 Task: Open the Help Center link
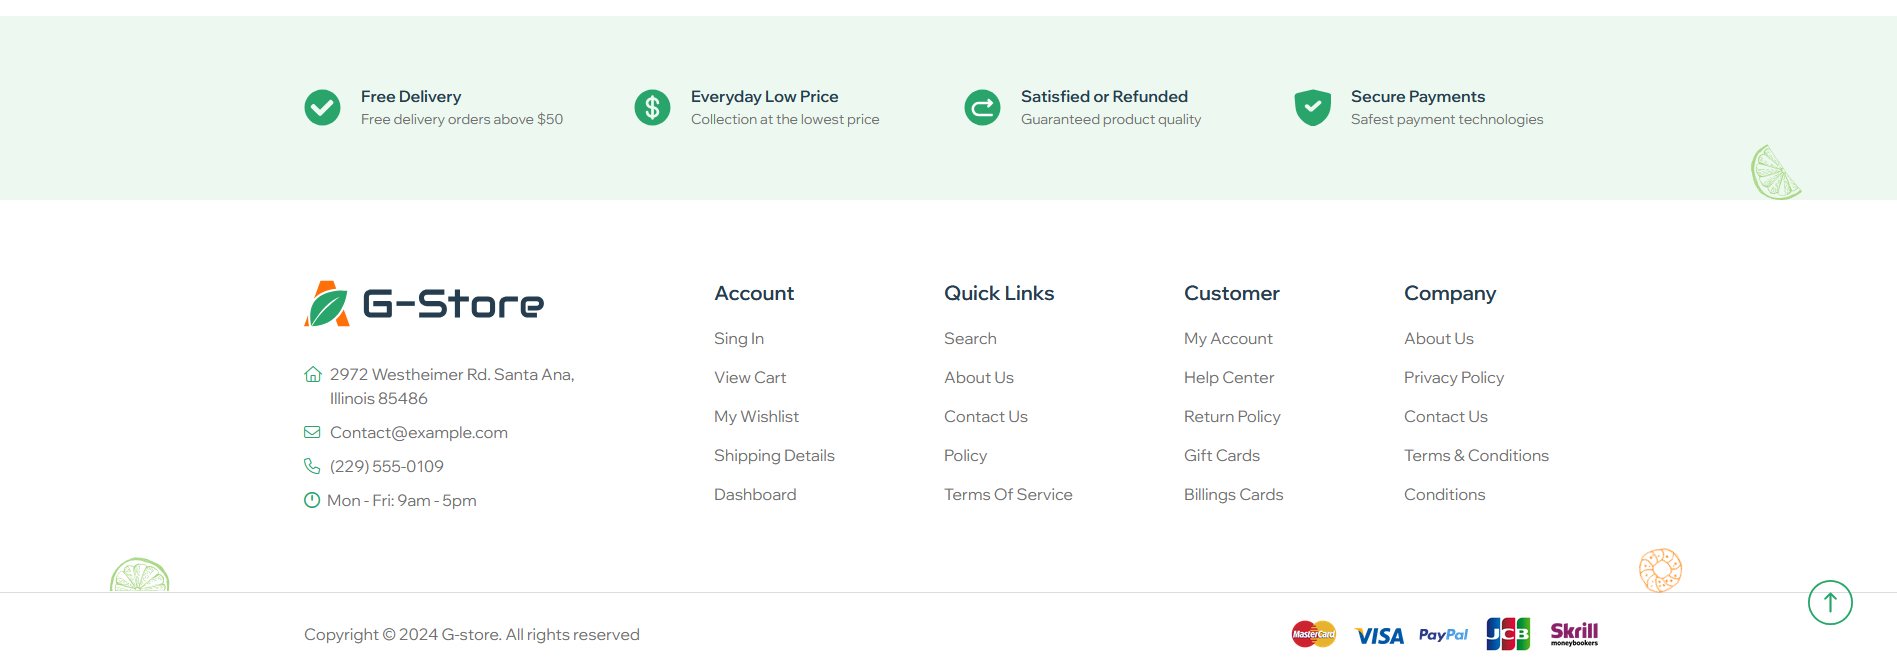(x=1229, y=377)
